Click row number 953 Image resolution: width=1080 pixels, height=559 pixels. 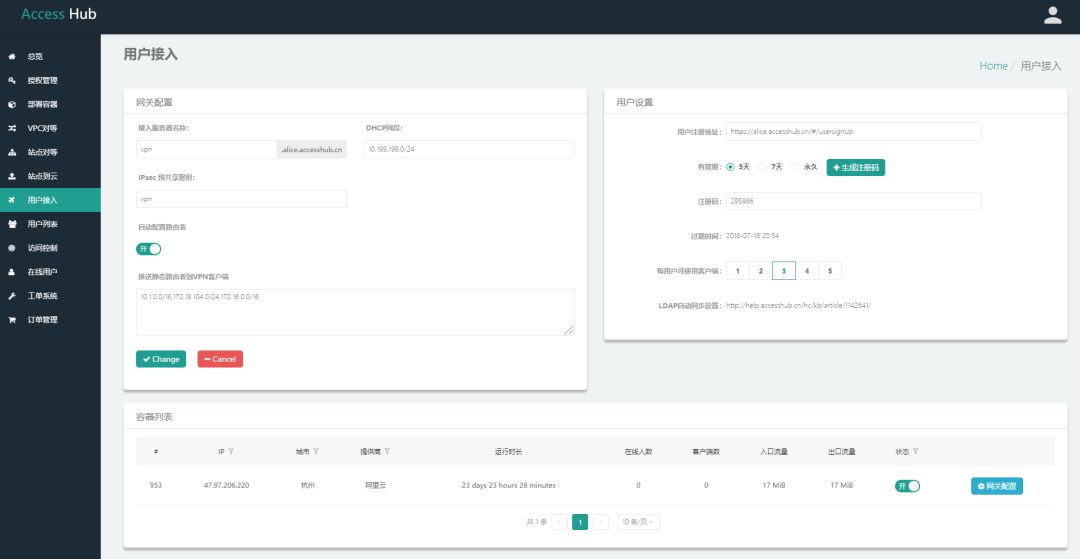click(156, 485)
